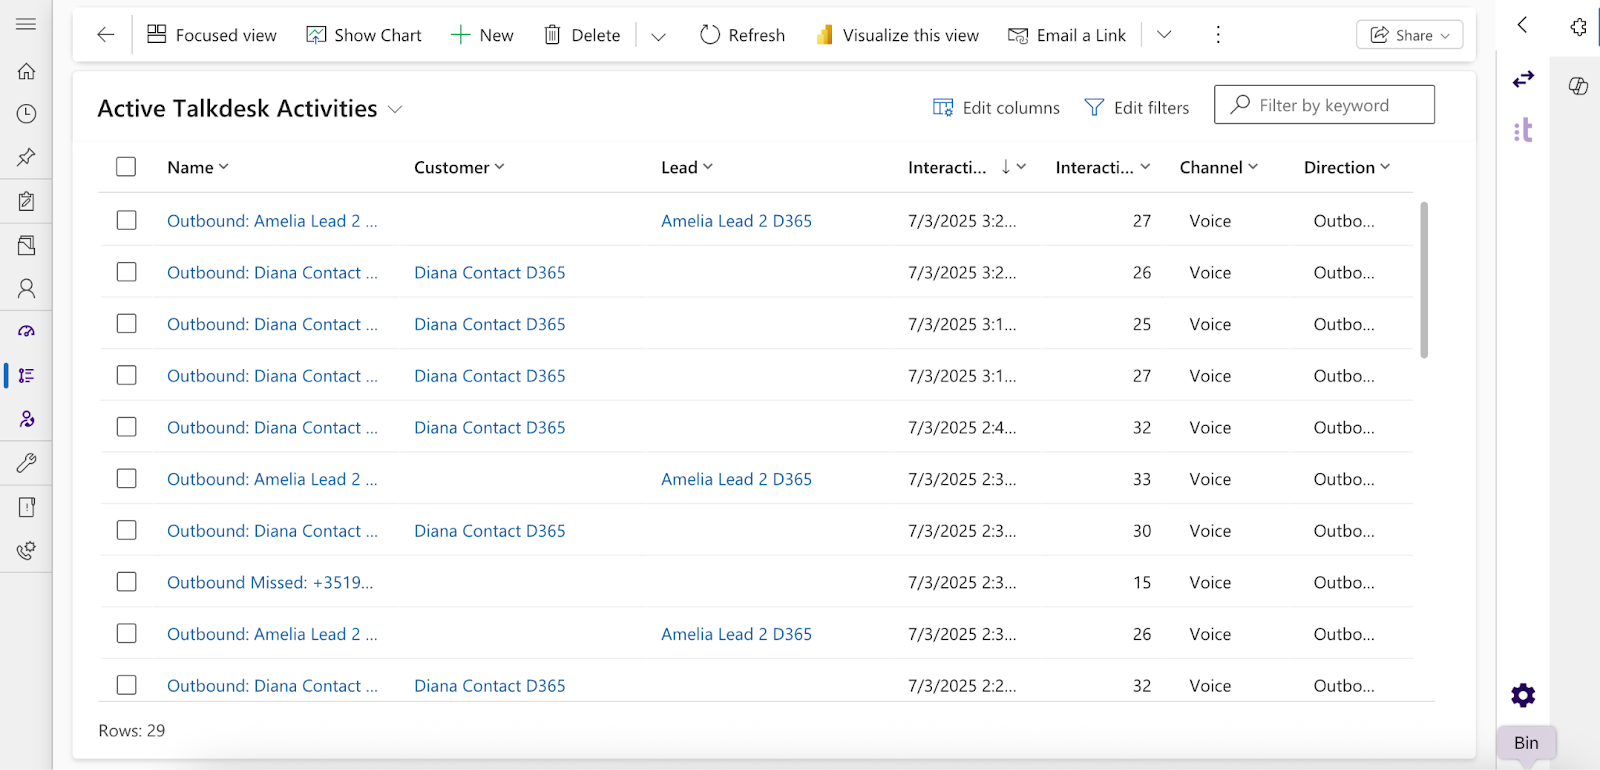Open the Share dropdown button

[1409, 35]
